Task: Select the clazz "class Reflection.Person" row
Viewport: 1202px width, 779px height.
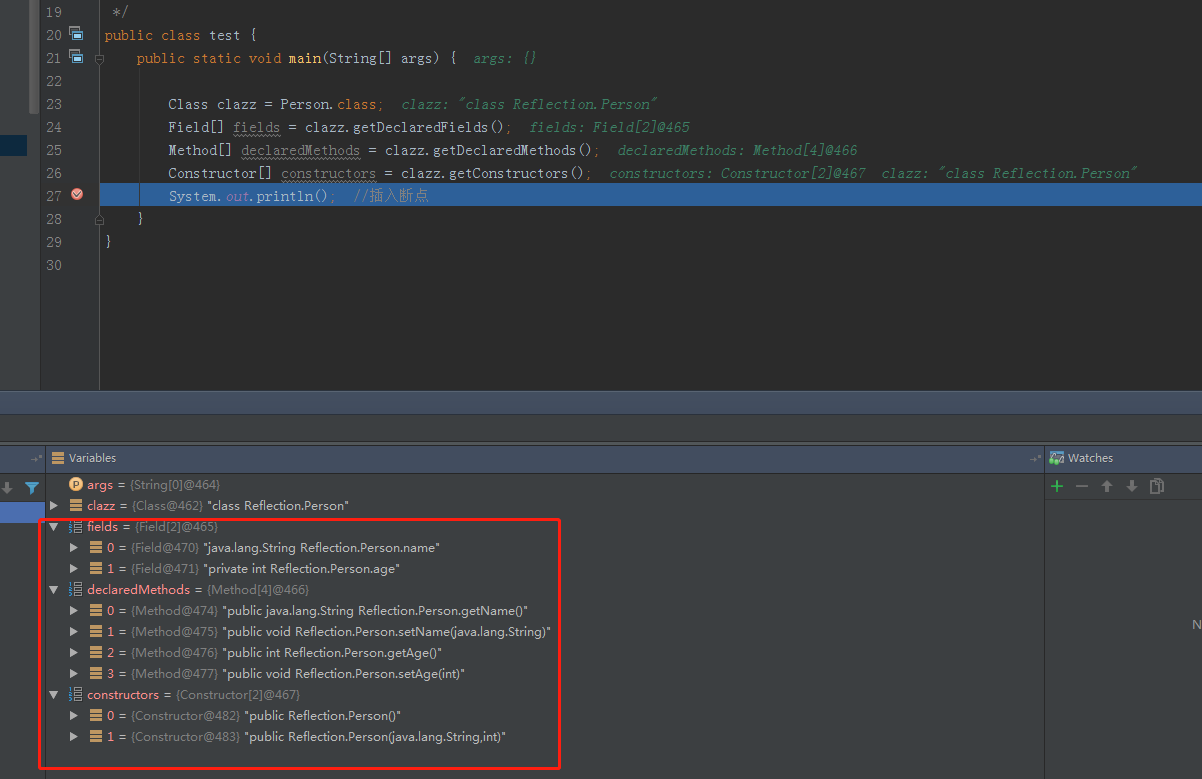Action: [544, 506]
